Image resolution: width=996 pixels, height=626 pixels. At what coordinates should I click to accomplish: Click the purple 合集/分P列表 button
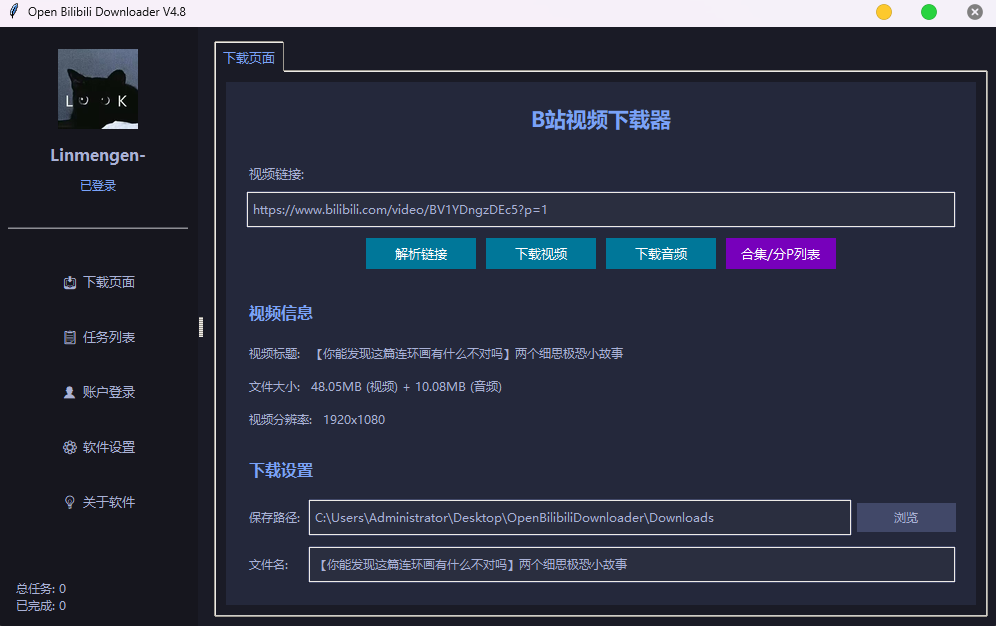coord(781,254)
